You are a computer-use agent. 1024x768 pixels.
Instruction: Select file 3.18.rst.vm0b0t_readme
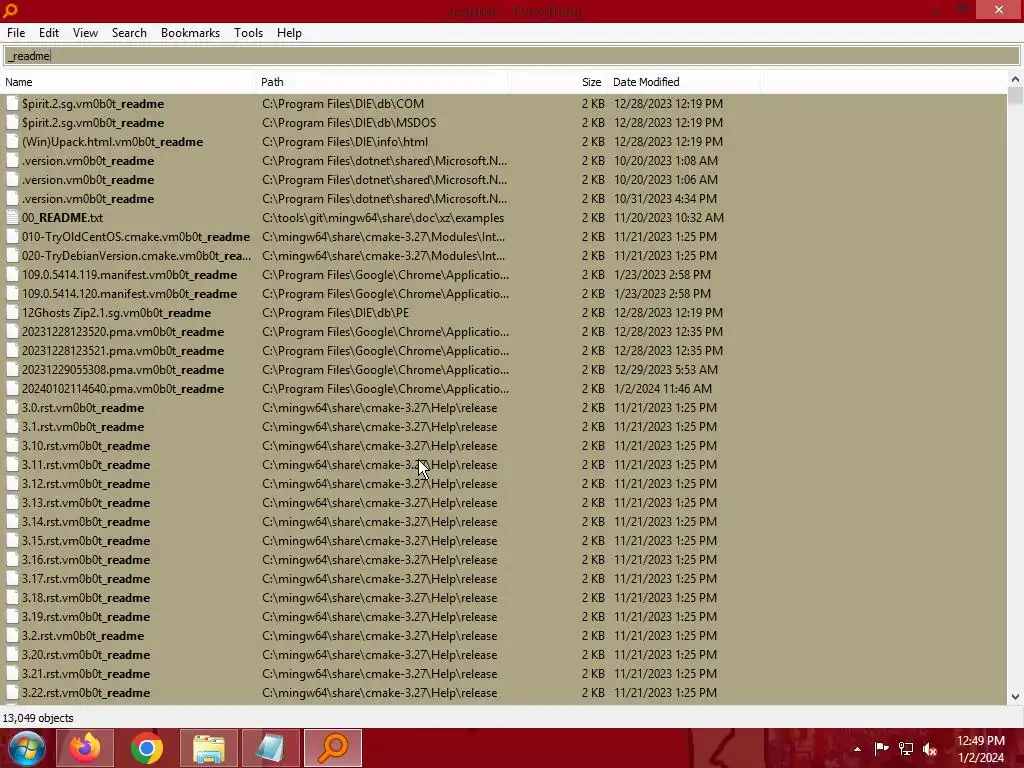tap(86, 598)
